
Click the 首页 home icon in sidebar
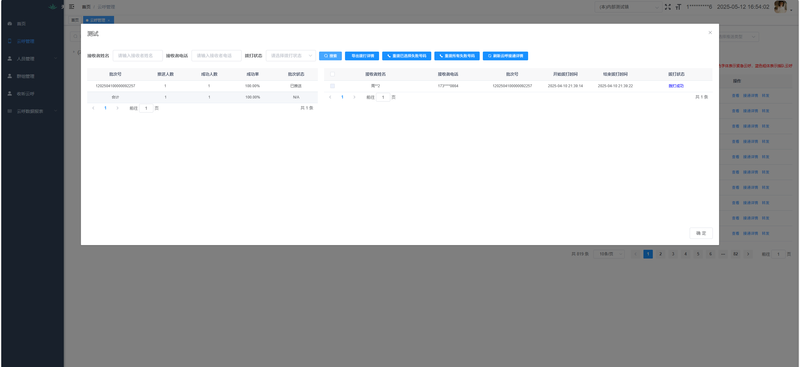point(10,23)
